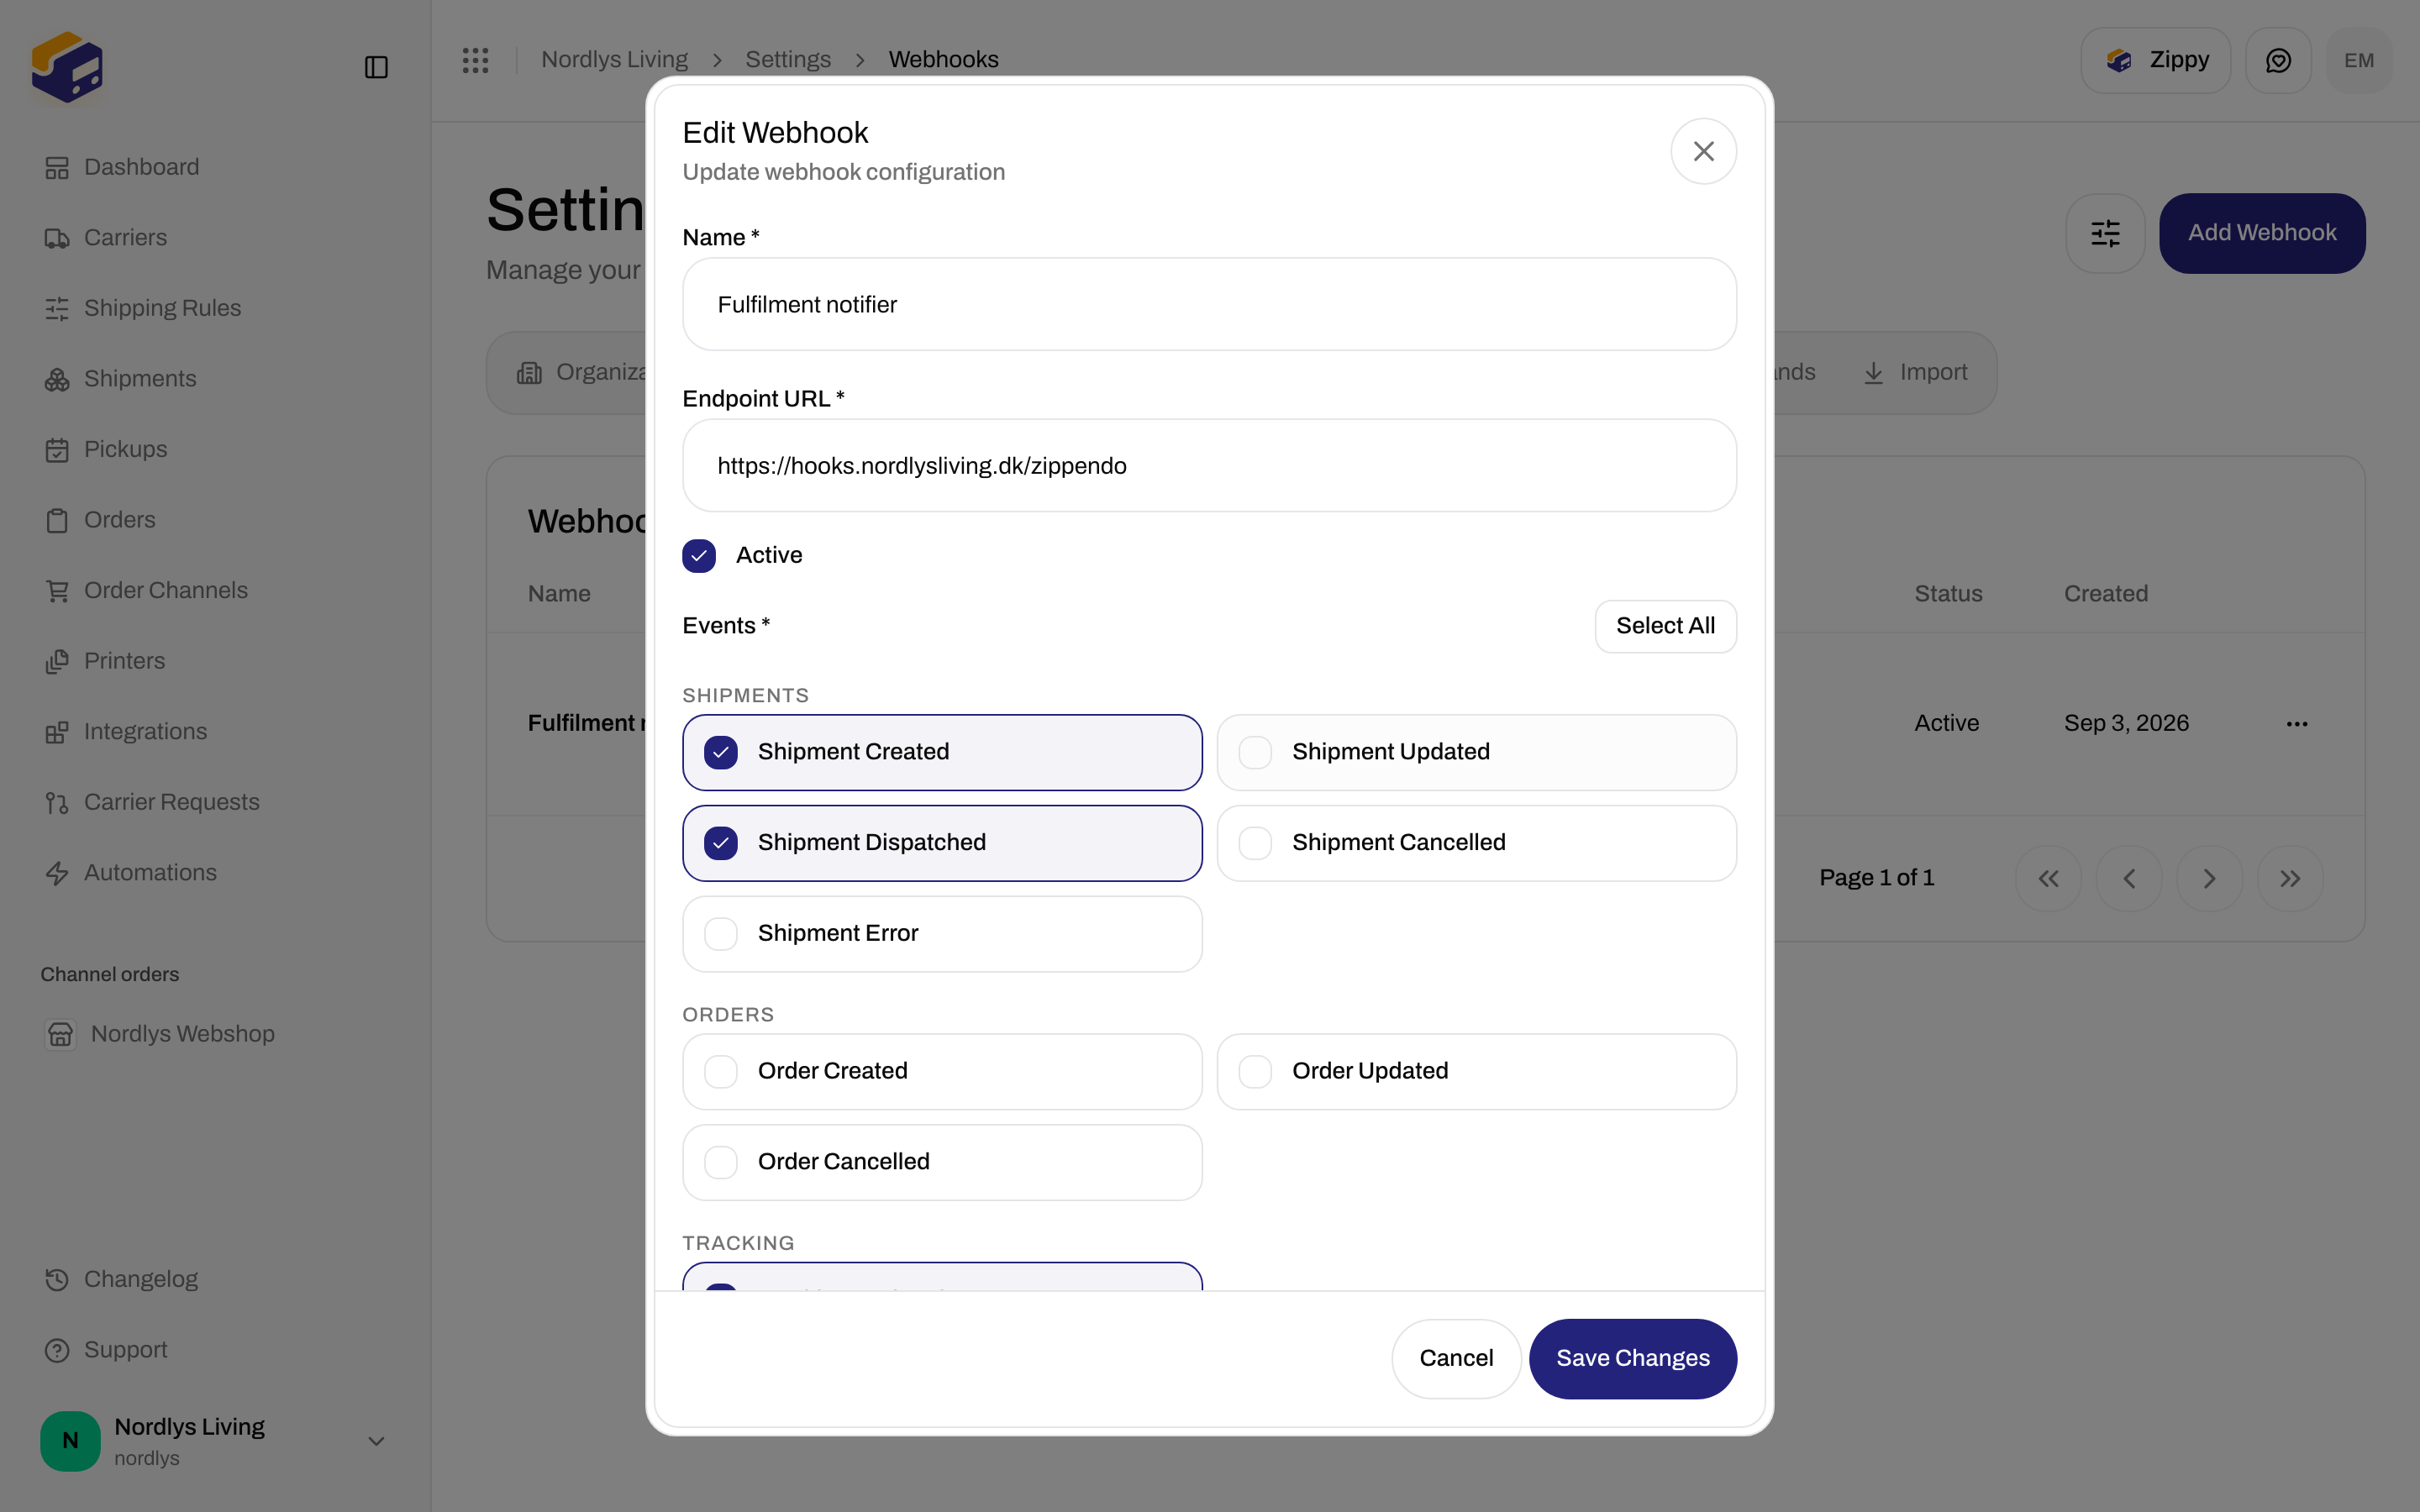Check the Shipment Updated event
The height and width of the screenshot is (1512, 2420).
pyautogui.click(x=1255, y=752)
